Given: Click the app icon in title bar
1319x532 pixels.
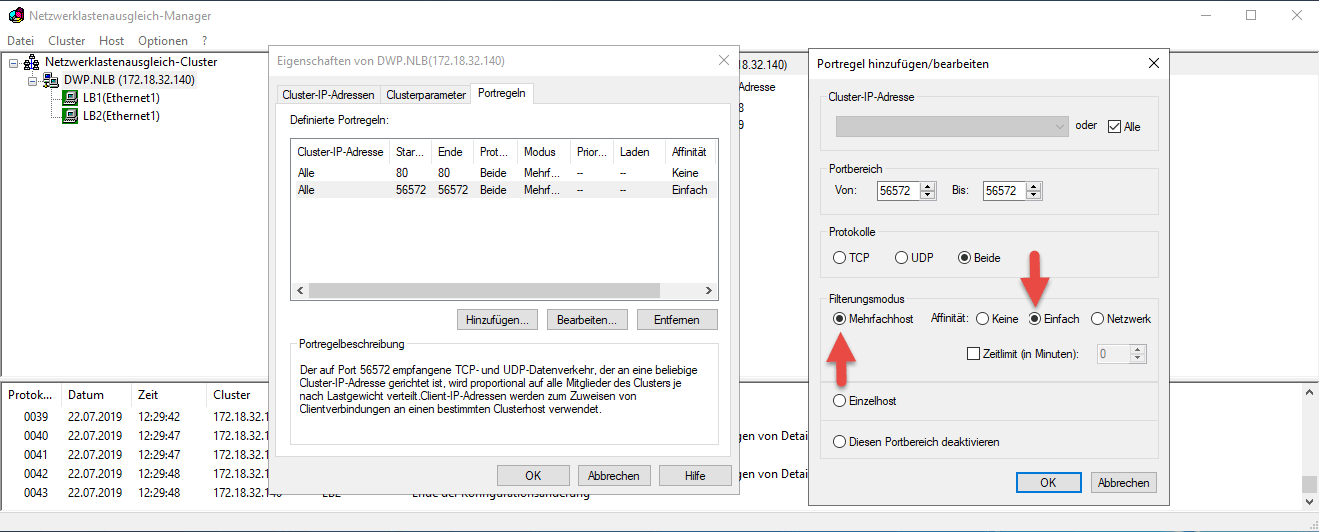Looking at the screenshot, I should [x=15, y=16].
